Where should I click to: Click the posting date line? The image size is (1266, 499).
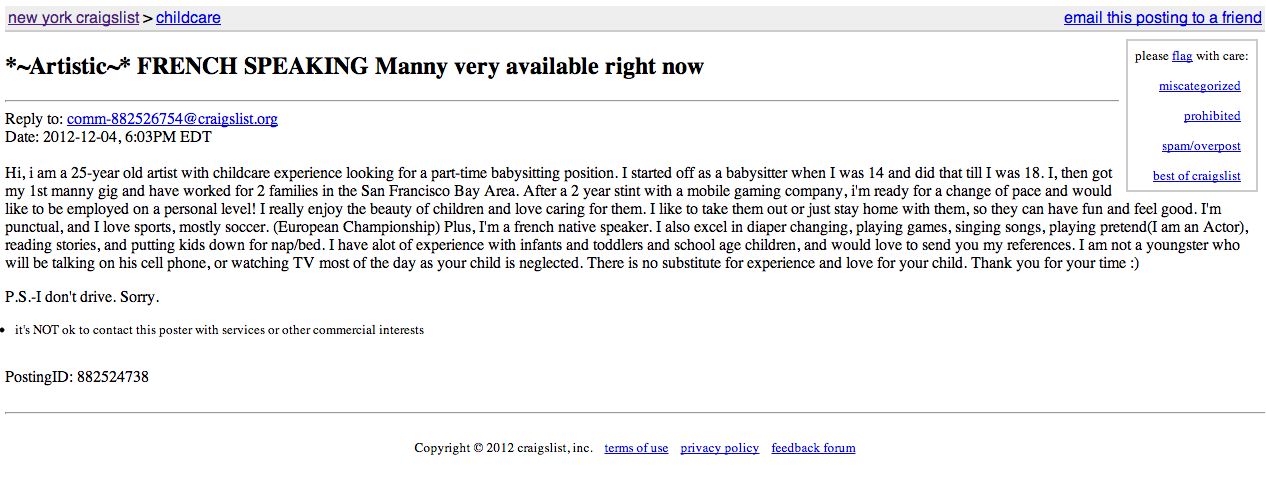(108, 137)
